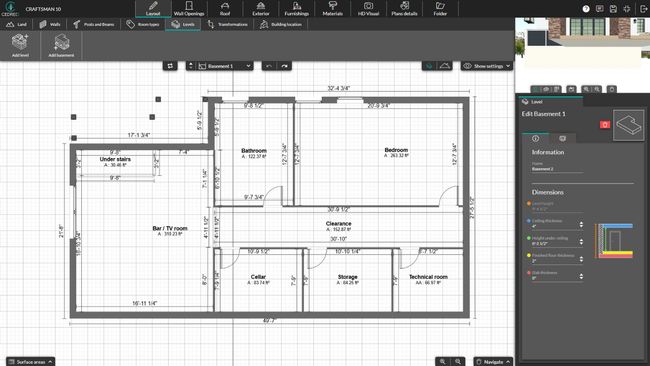The width and height of the screenshot is (650, 366).
Task: Open the Layout tab
Action: coord(153,9)
